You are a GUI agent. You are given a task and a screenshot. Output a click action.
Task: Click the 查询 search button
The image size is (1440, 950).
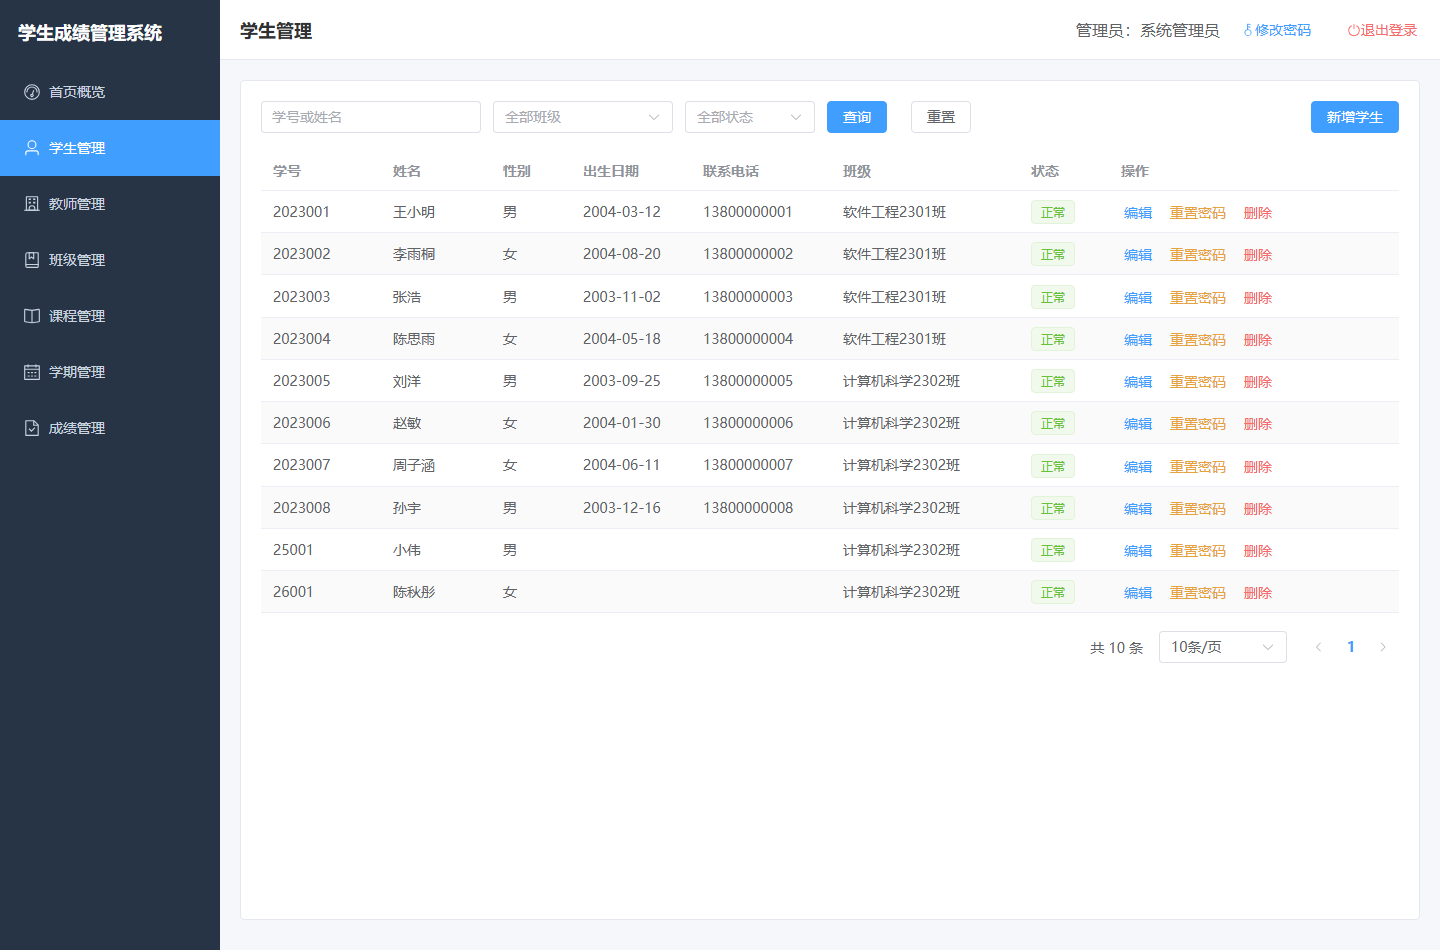857,117
